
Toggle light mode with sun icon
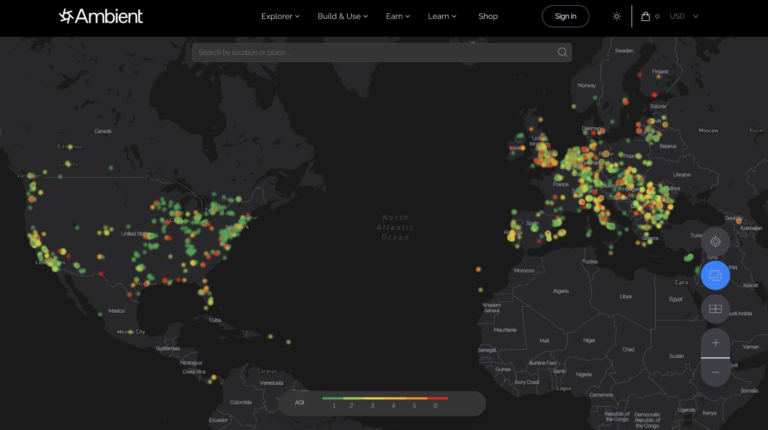[617, 16]
